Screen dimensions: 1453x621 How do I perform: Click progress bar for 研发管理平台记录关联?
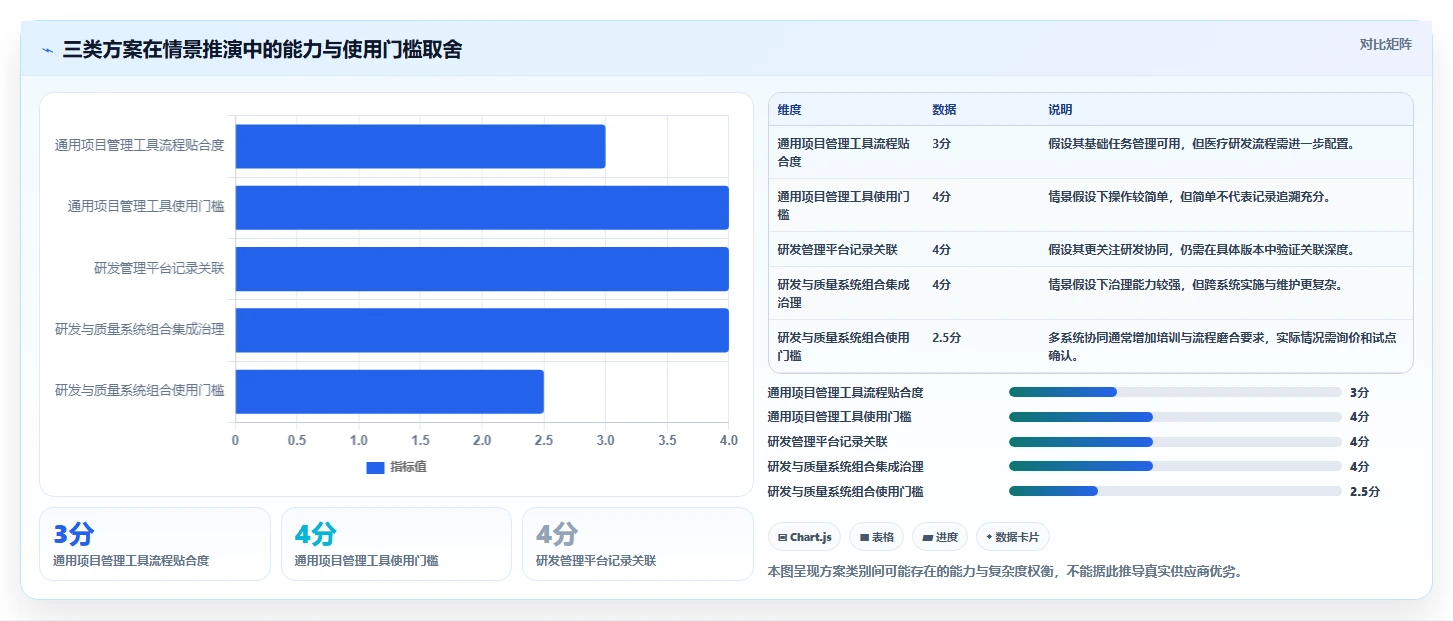1175,442
